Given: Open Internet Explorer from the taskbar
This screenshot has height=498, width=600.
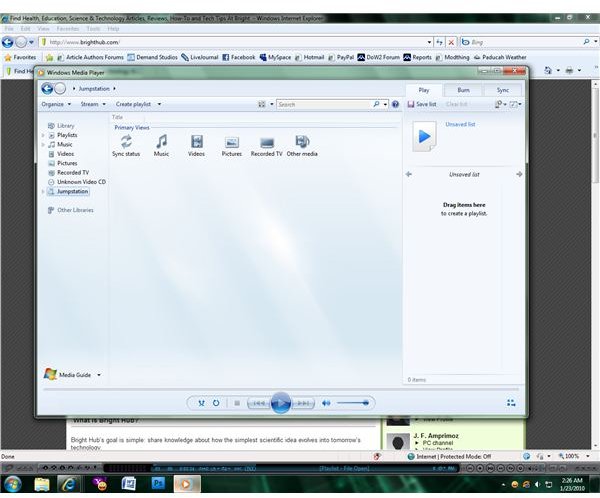Looking at the screenshot, I should coord(69,484).
